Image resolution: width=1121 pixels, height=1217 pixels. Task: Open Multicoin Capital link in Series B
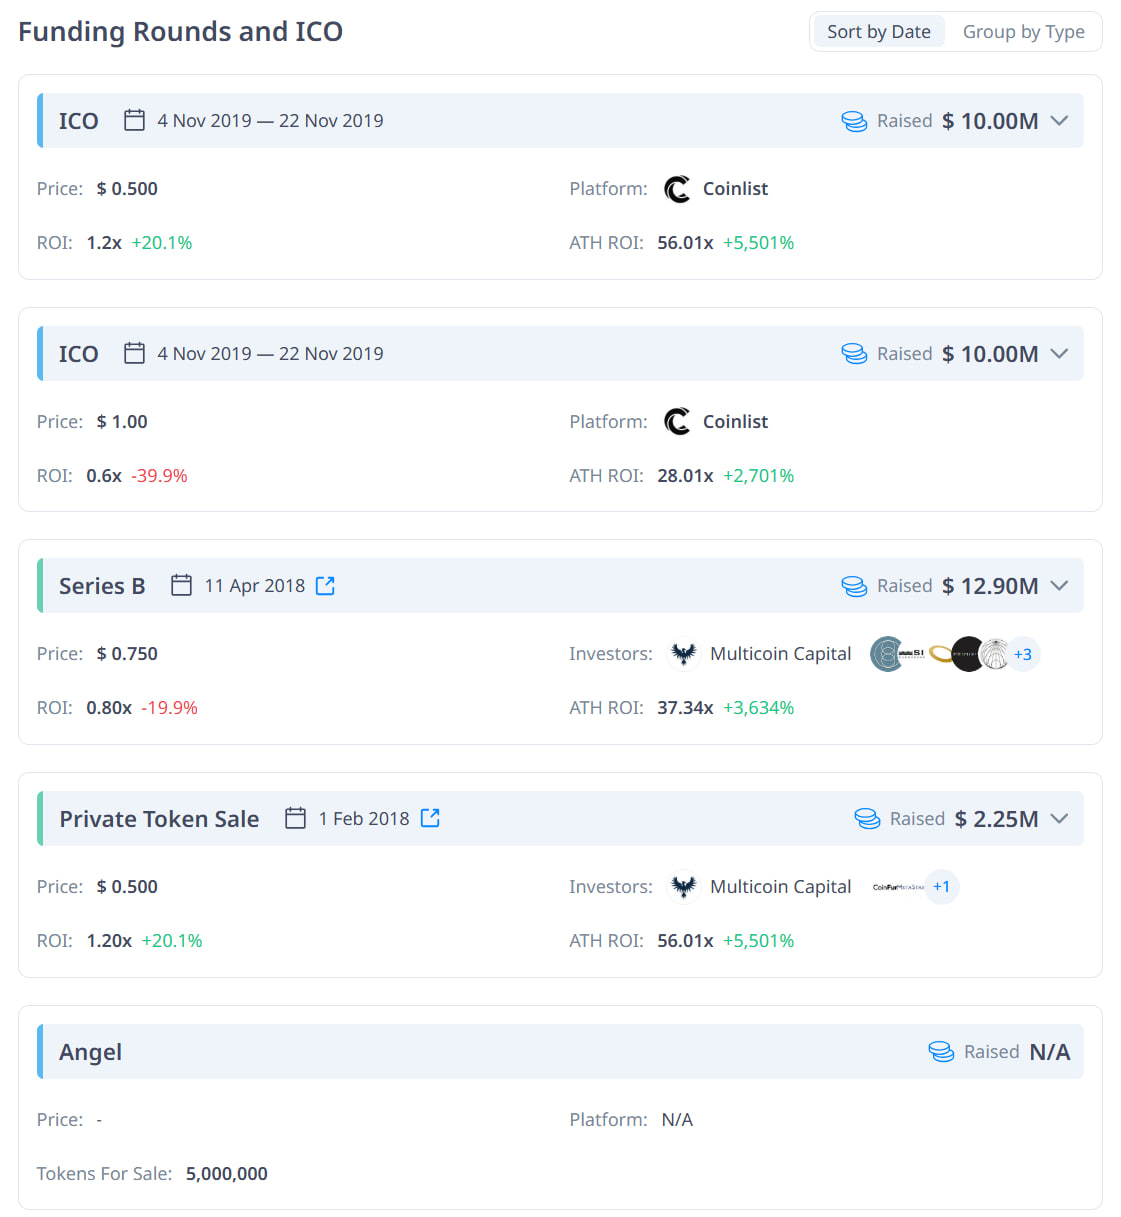point(781,654)
